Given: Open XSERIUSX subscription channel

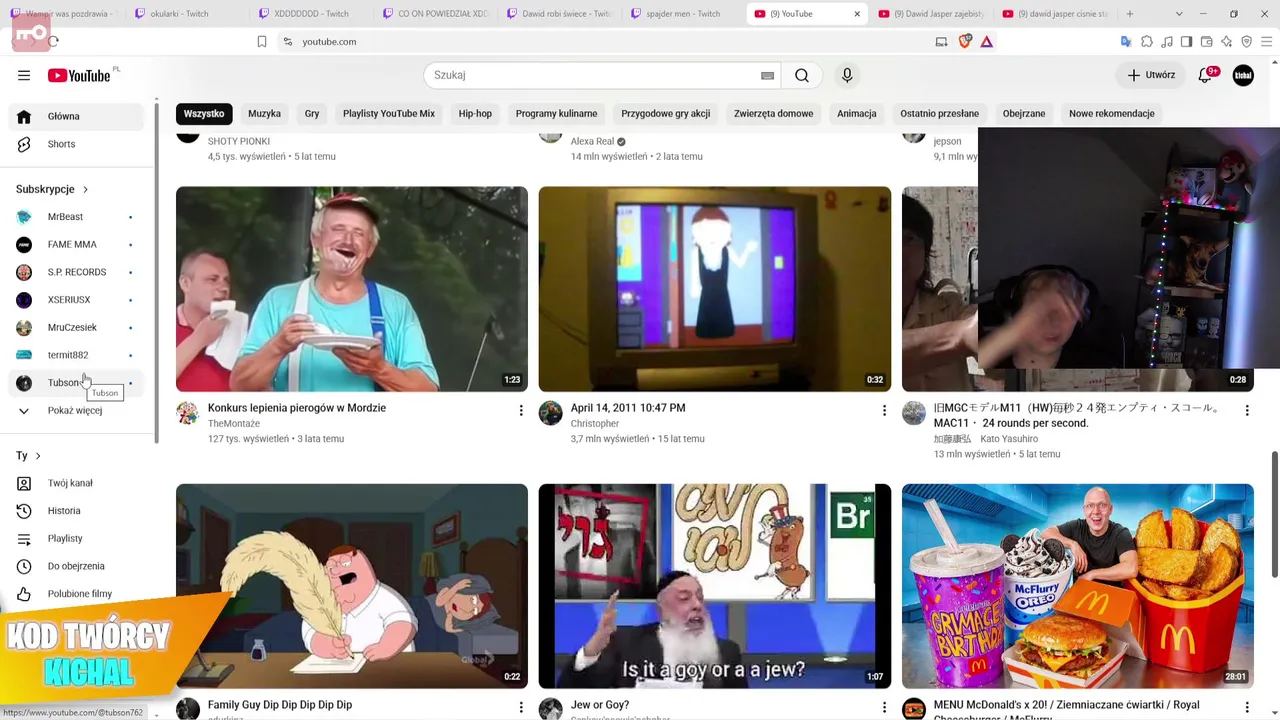Looking at the screenshot, I should pos(77,300).
